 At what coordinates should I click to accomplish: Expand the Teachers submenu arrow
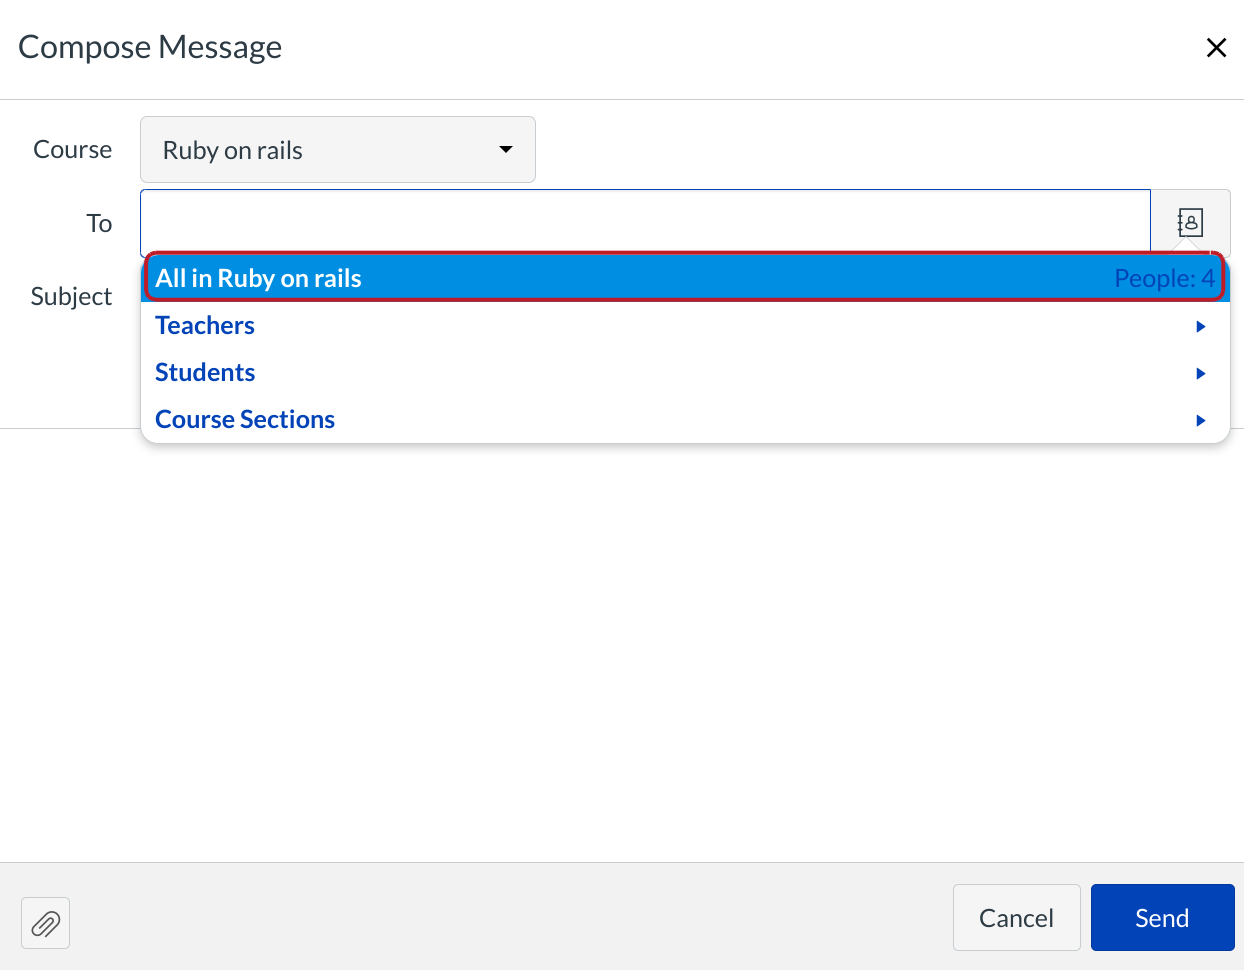[1200, 327]
